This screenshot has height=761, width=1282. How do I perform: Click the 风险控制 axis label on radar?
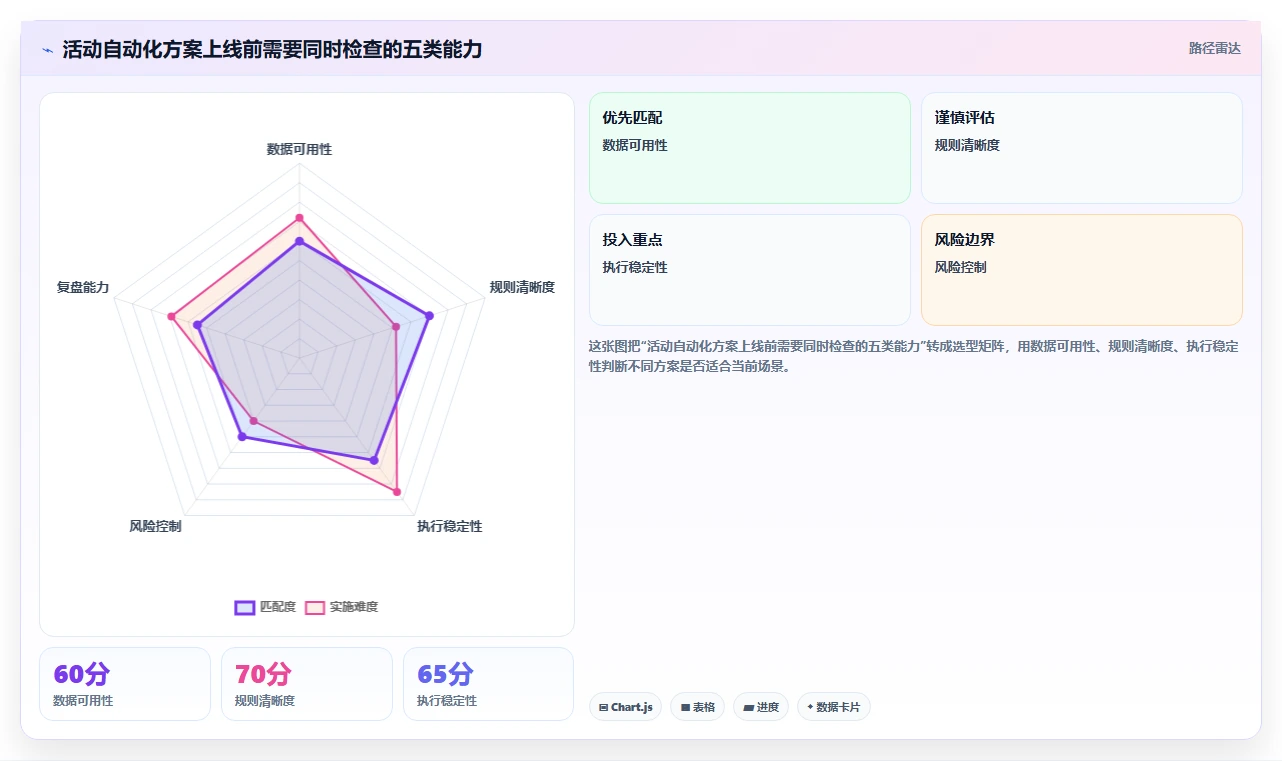pos(155,526)
